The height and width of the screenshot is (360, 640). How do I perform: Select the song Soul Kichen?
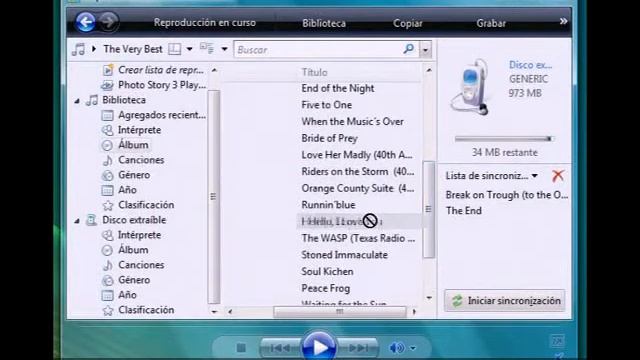pos(327,271)
